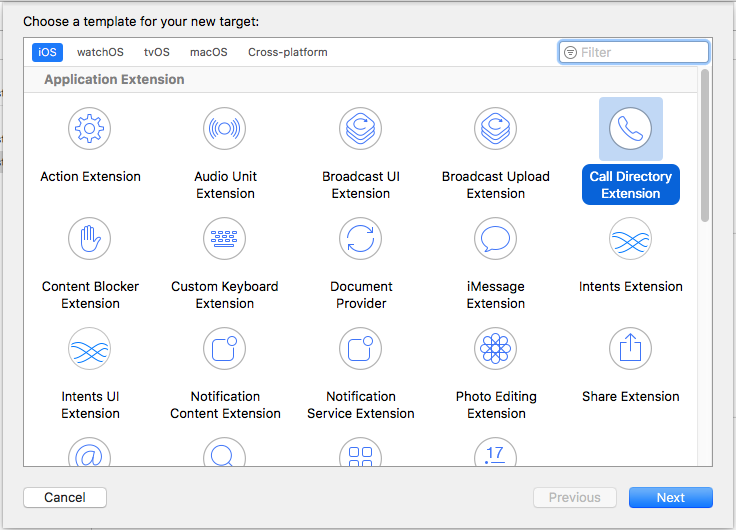Pick the Document Provider template icon
This screenshot has height=530, width=736.
coord(360,239)
